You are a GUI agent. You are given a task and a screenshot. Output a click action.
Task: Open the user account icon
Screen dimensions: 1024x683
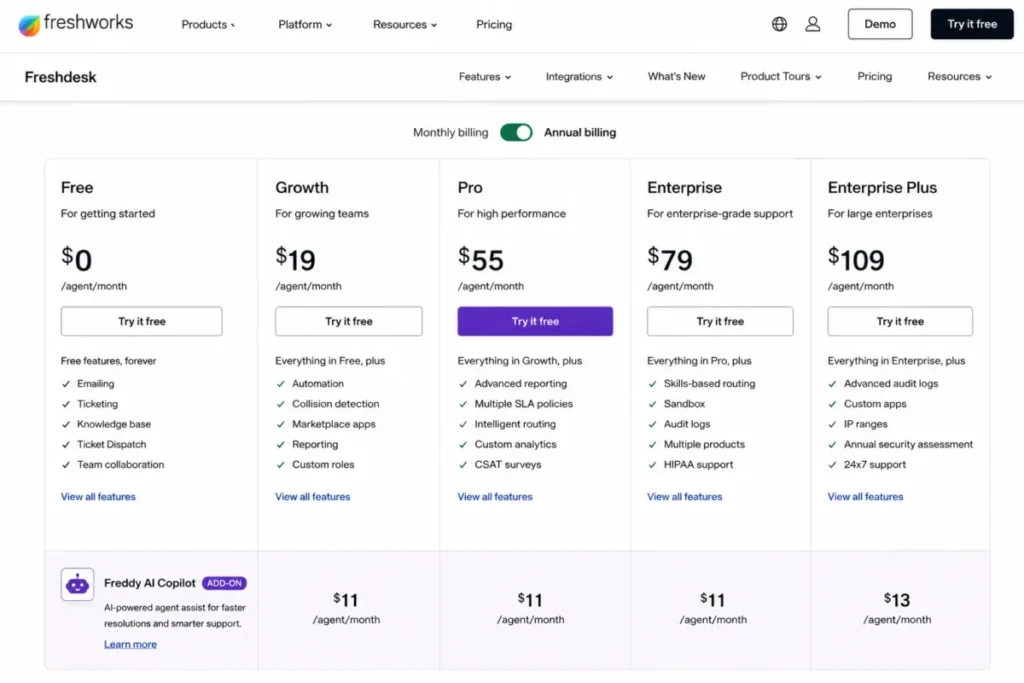coord(812,24)
